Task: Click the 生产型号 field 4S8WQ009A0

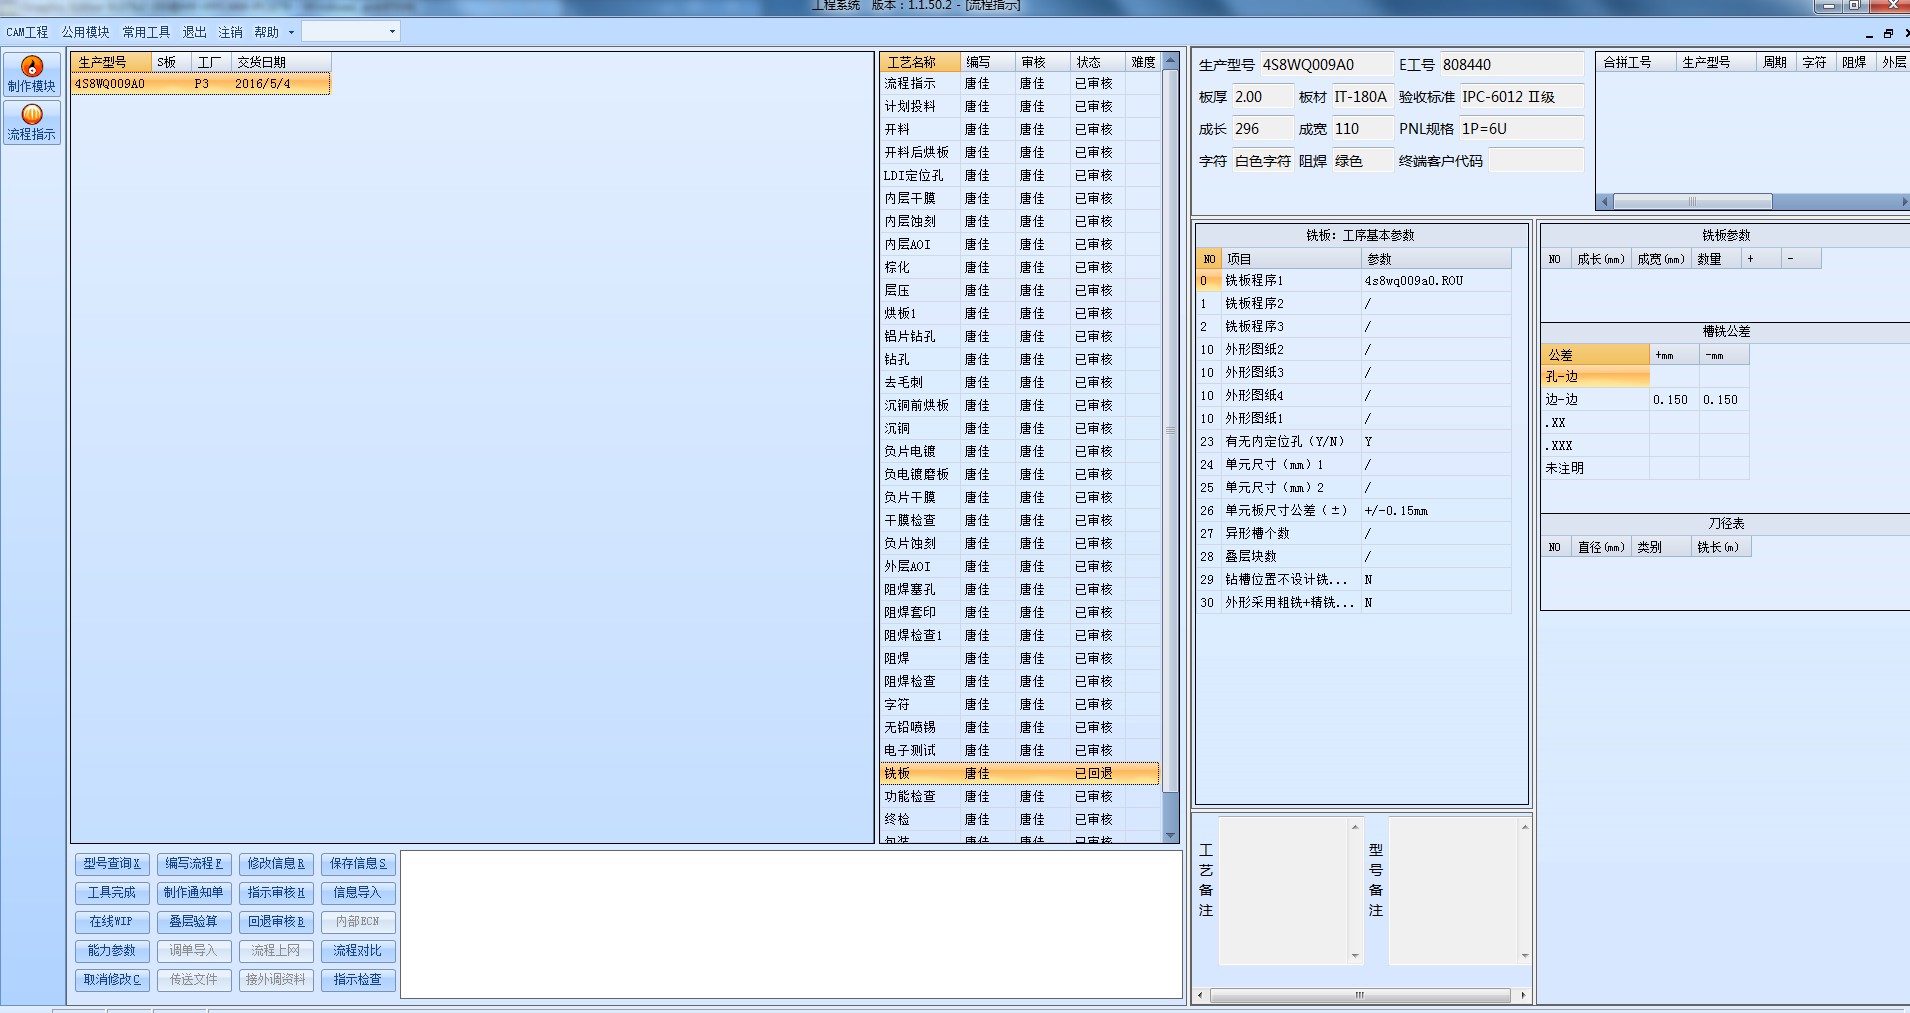Action: pyautogui.click(x=1326, y=65)
